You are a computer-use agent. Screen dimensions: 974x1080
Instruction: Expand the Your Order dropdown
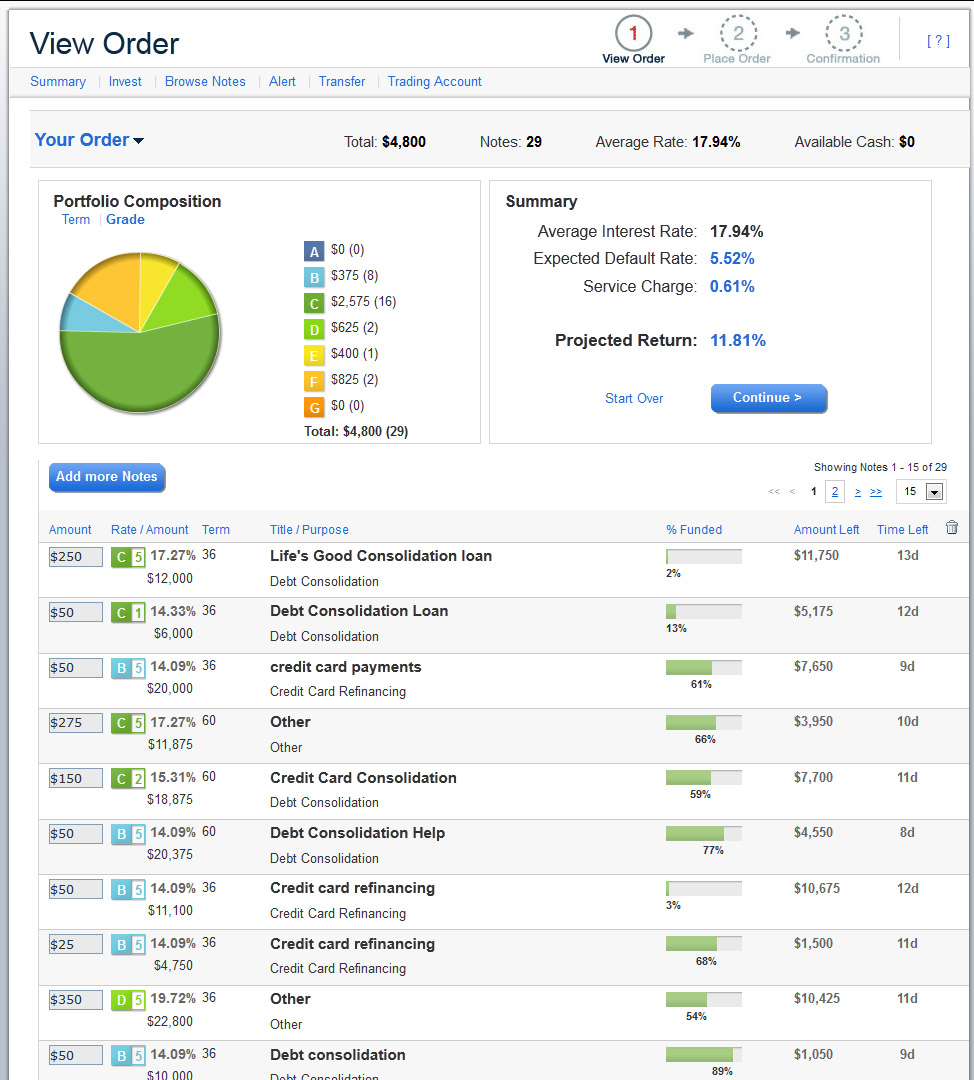point(89,140)
